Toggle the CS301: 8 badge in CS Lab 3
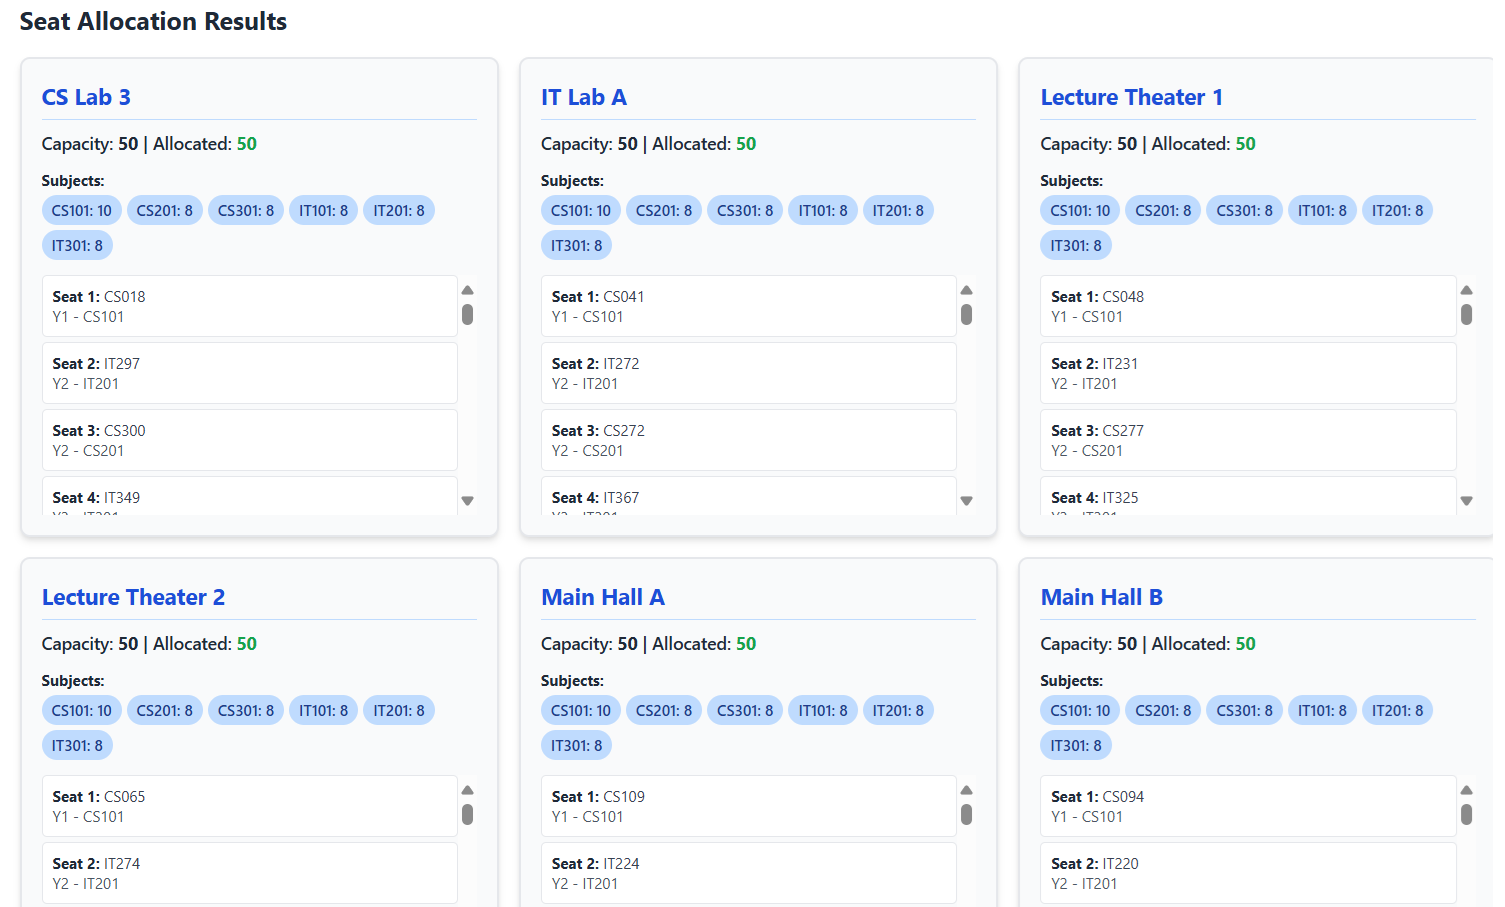1505x907 pixels. tap(245, 210)
